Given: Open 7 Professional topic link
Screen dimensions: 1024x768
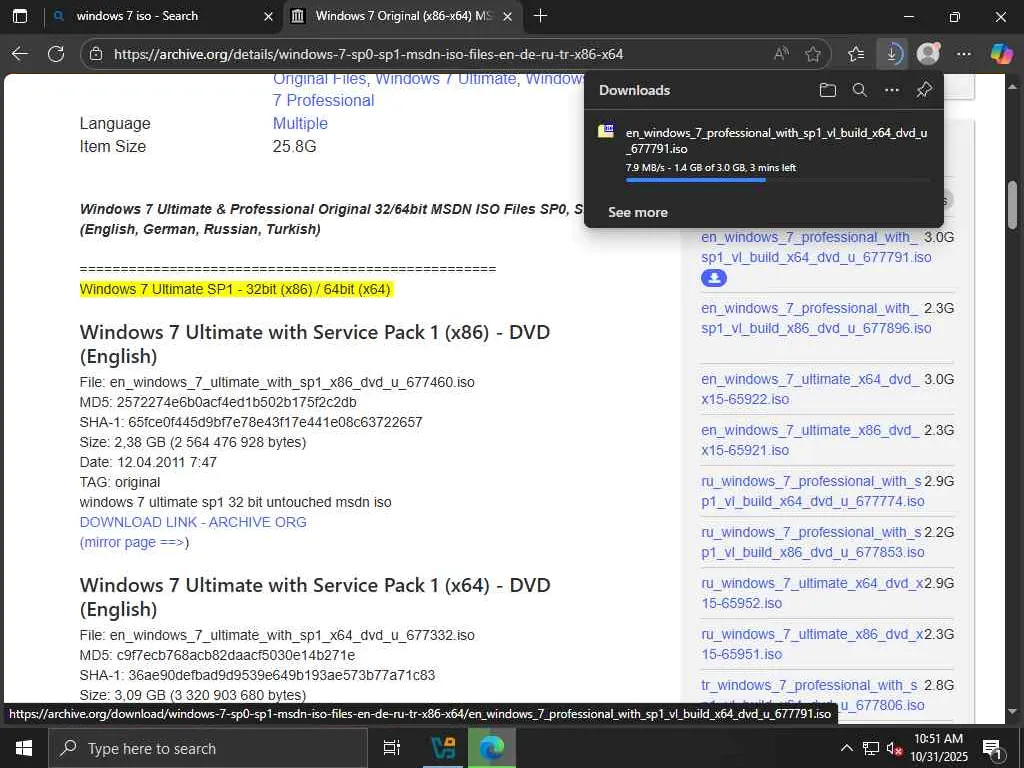Looking at the screenshot, I should (x=323, y=101).
